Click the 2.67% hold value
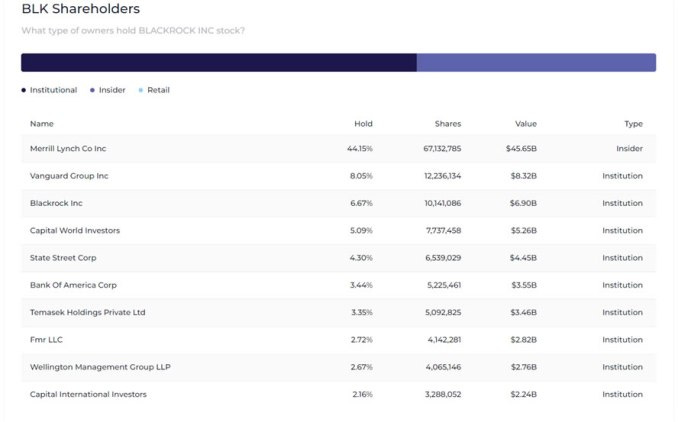The width and height of the screenshot is (678, 422). (x=361, y=367)
